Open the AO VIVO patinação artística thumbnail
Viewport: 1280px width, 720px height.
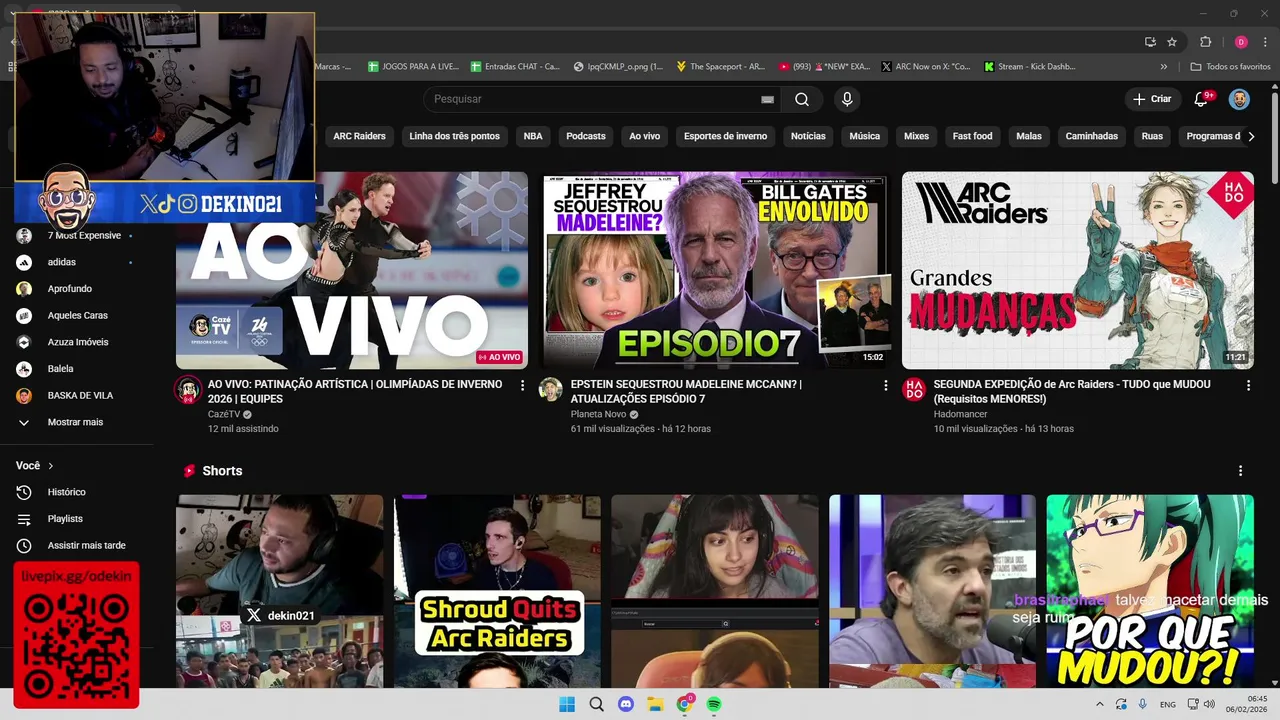point(352,270)
